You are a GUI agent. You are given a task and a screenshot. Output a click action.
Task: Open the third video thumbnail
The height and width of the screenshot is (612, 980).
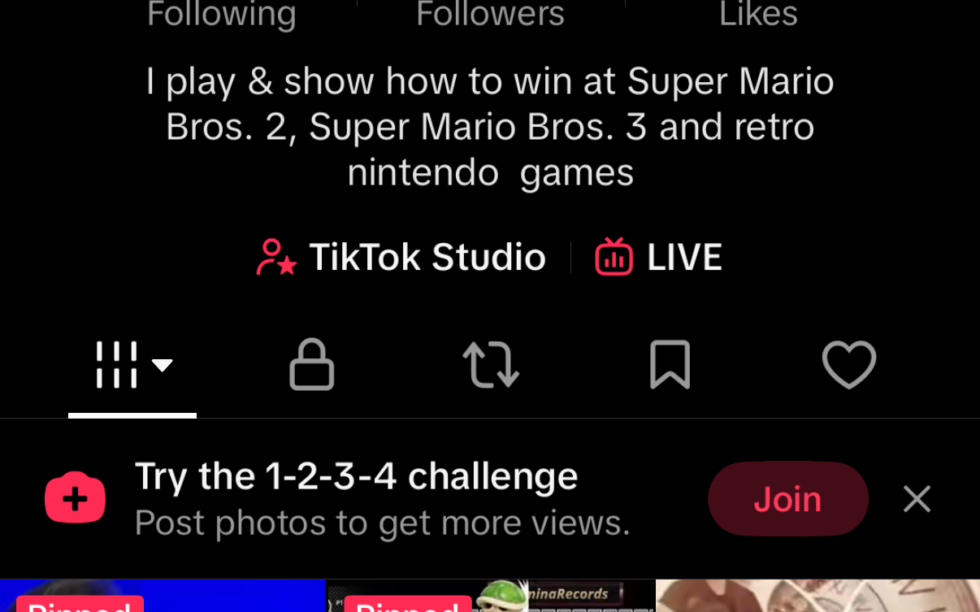(818, 596)
